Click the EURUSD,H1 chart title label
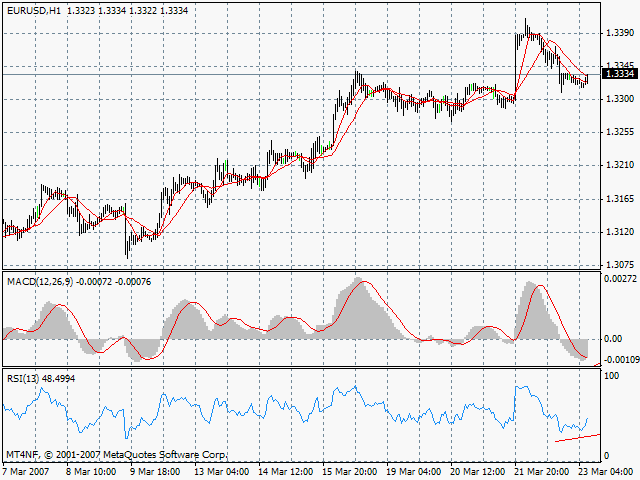Screen dimensions: 640x480 pyautogui.click(x=31, y=9)
